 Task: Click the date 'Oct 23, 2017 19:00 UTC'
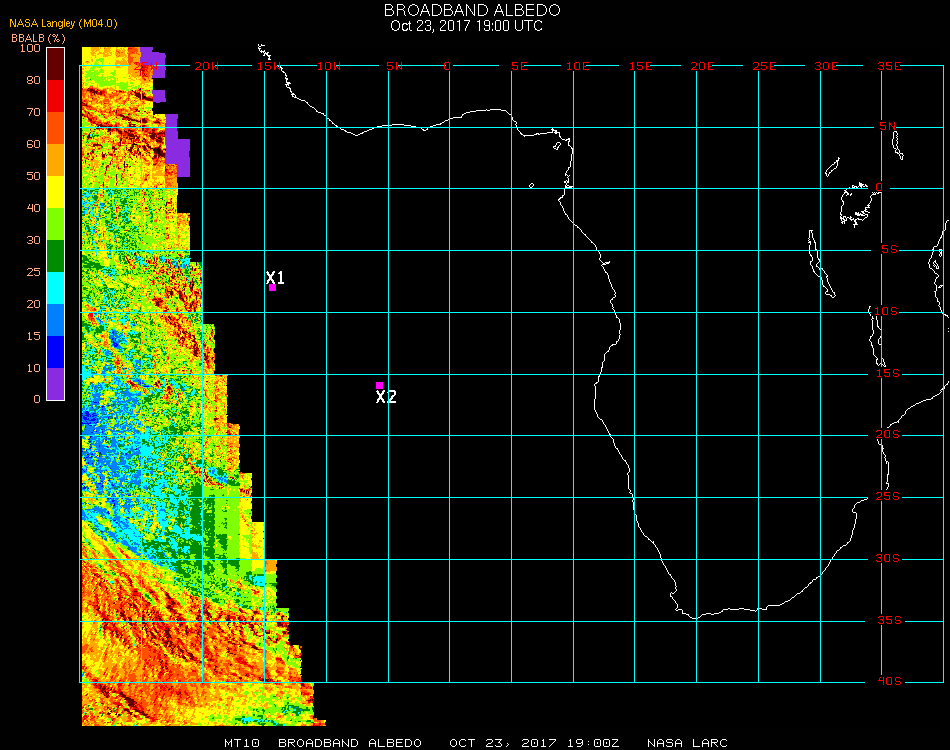(x=467, y=26)
